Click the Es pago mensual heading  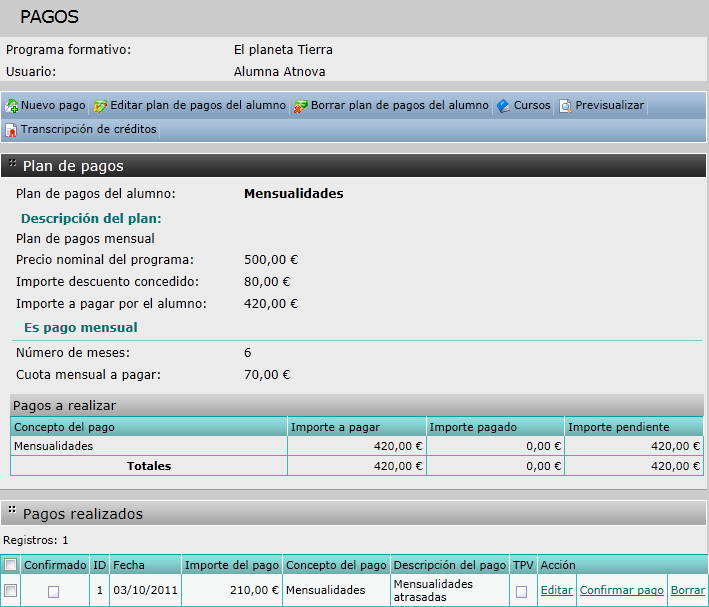(81, 327)
